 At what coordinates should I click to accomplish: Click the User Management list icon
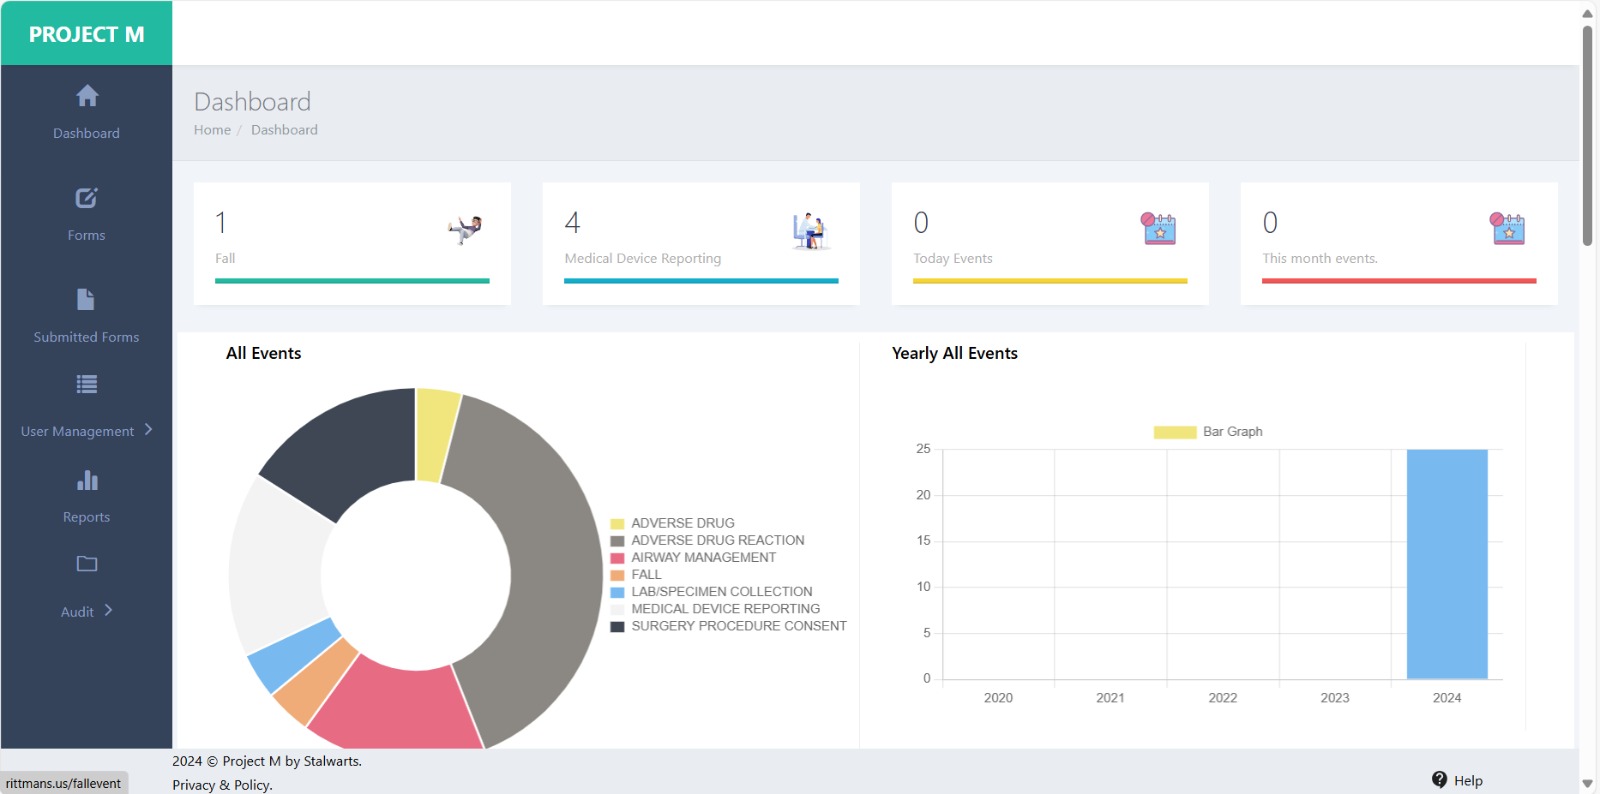coord(87,384)
